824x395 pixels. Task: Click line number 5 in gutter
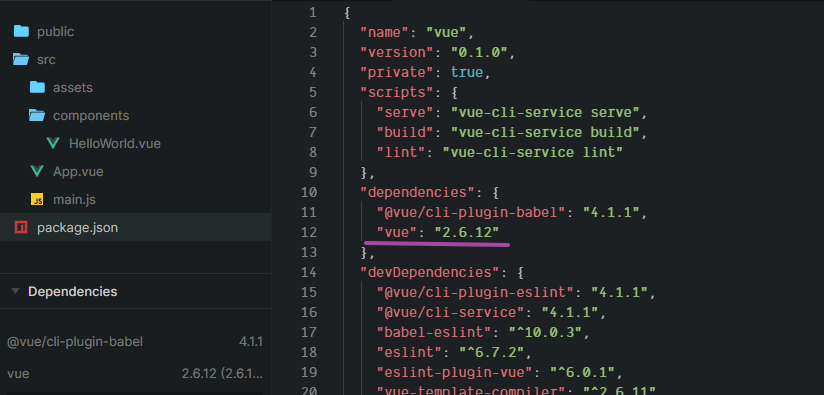point(313,92)
